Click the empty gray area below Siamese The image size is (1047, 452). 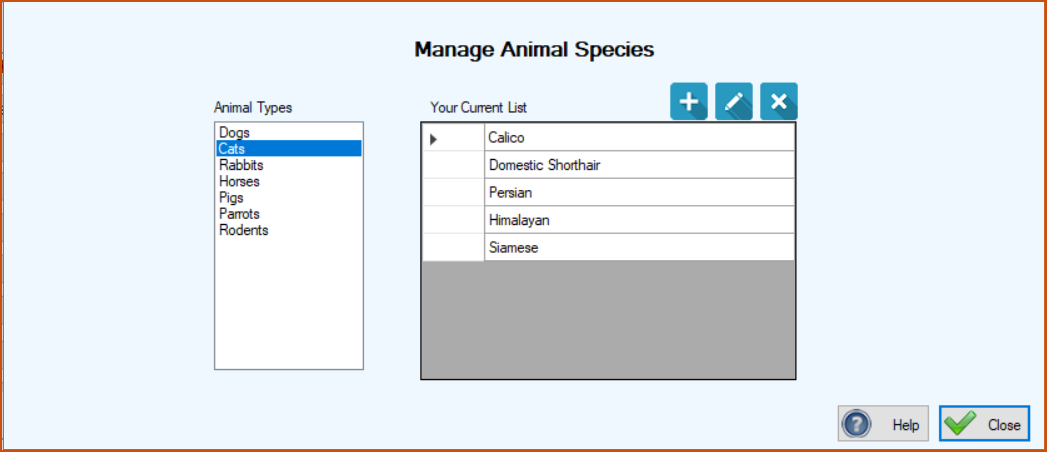[608, 319]
